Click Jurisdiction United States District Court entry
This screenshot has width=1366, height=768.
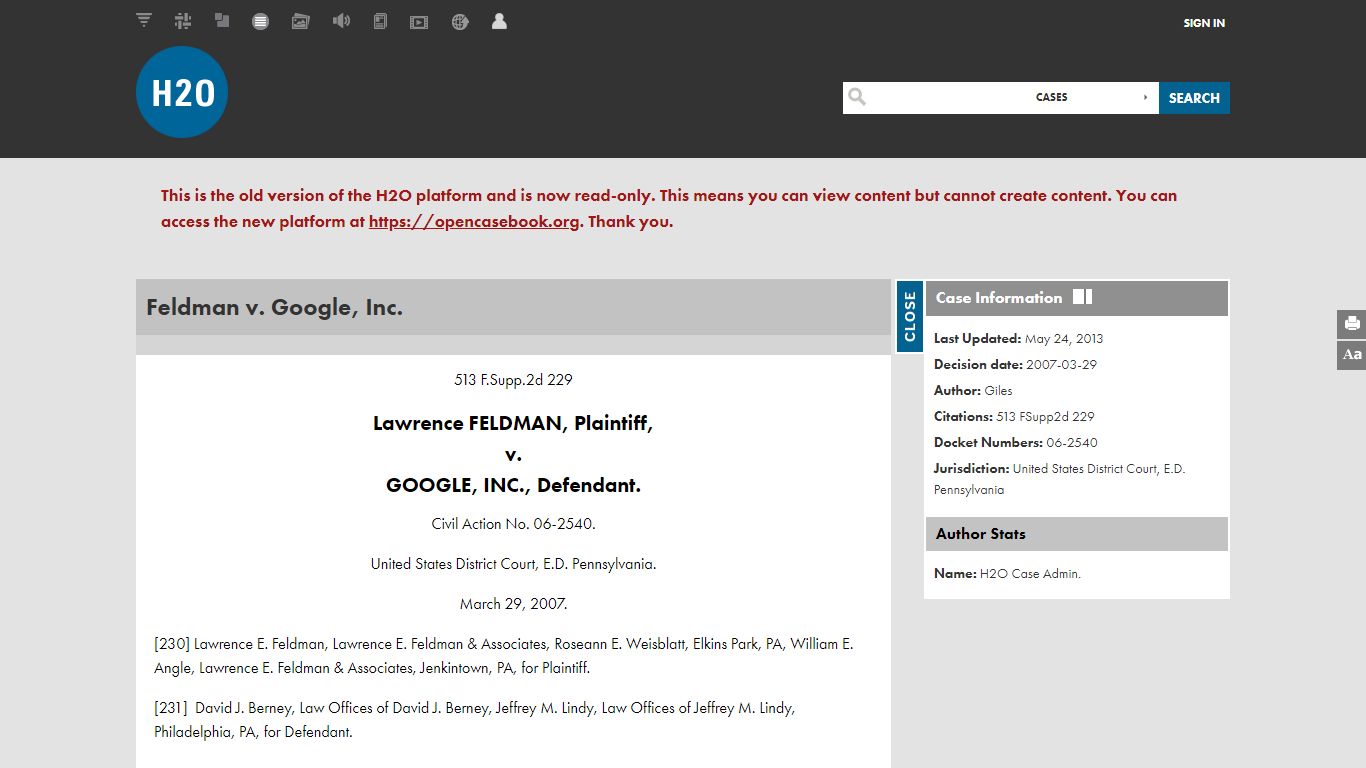coord(1060,479)
